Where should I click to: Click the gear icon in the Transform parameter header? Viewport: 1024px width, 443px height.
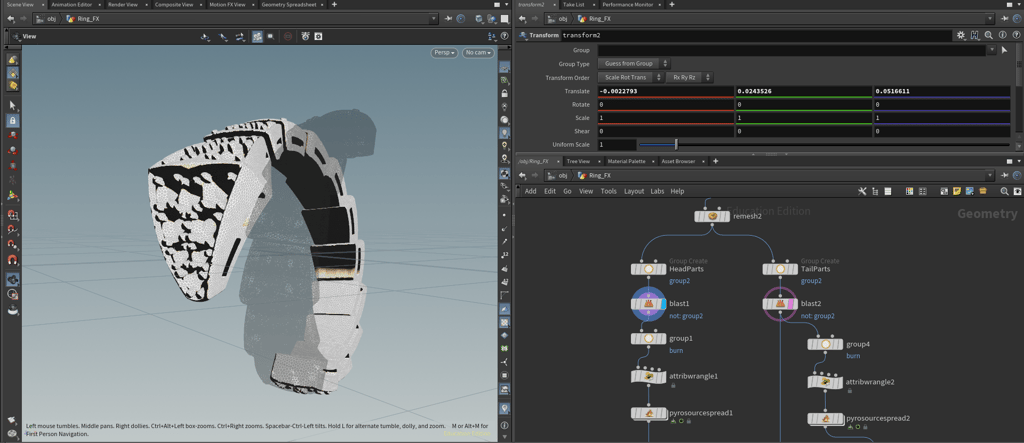tap(961, 35)
